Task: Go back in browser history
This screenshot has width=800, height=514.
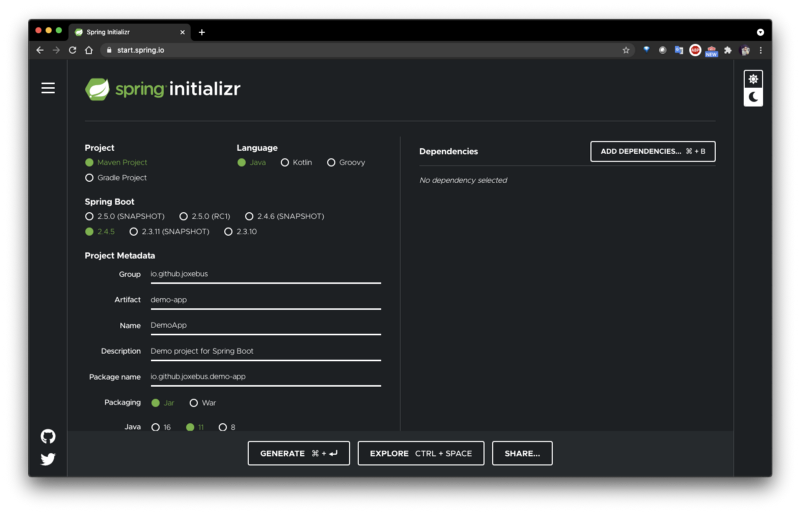Action: (x=40, y=50)
